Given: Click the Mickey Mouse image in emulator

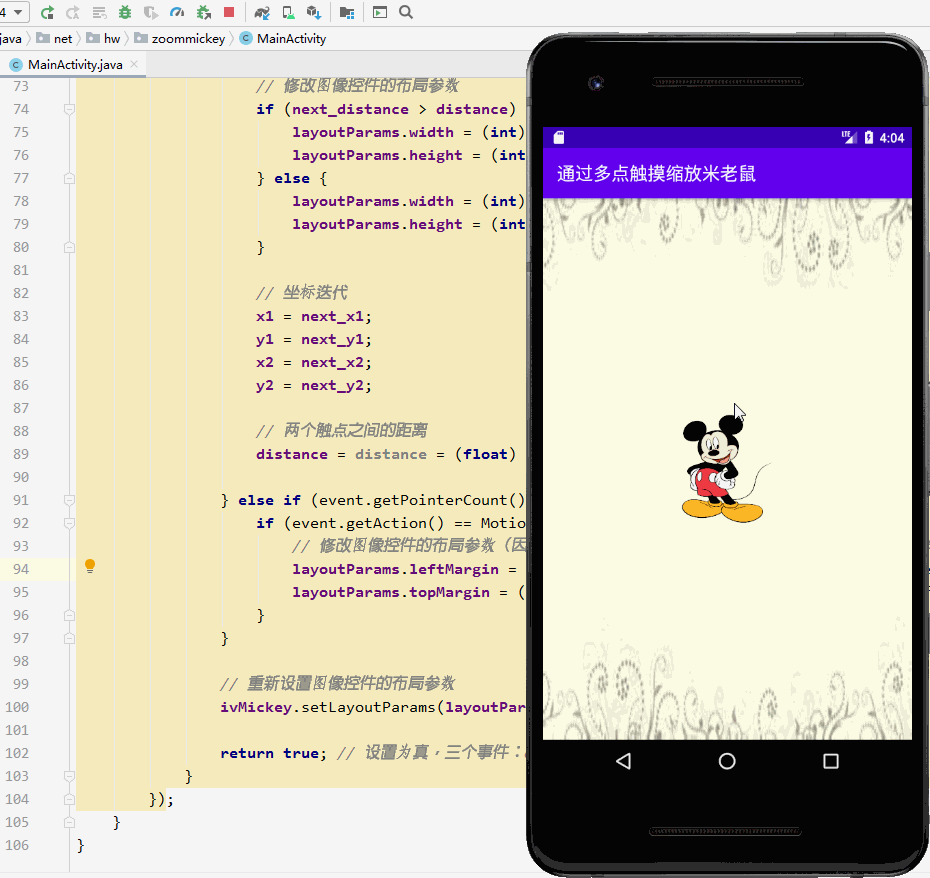Looking at the screenshot, I should 725,469.
